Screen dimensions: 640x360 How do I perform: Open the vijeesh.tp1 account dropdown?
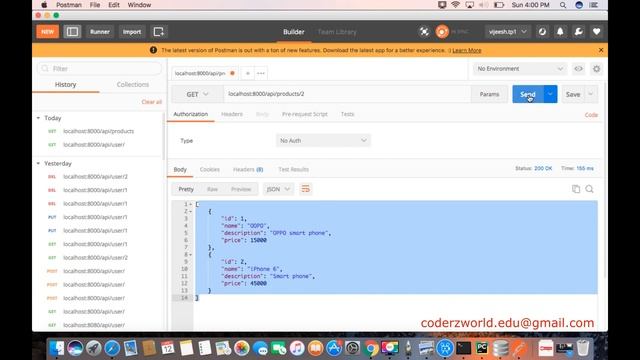(x=508, y=31)
